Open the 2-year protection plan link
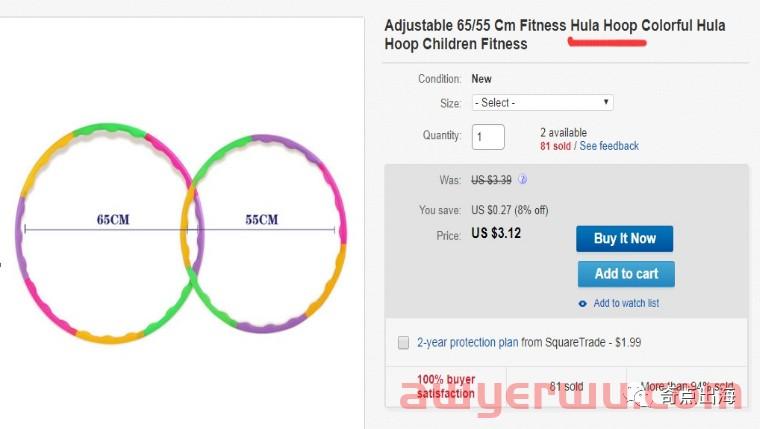This screenshot has width=760, height=429. point(467,342)
